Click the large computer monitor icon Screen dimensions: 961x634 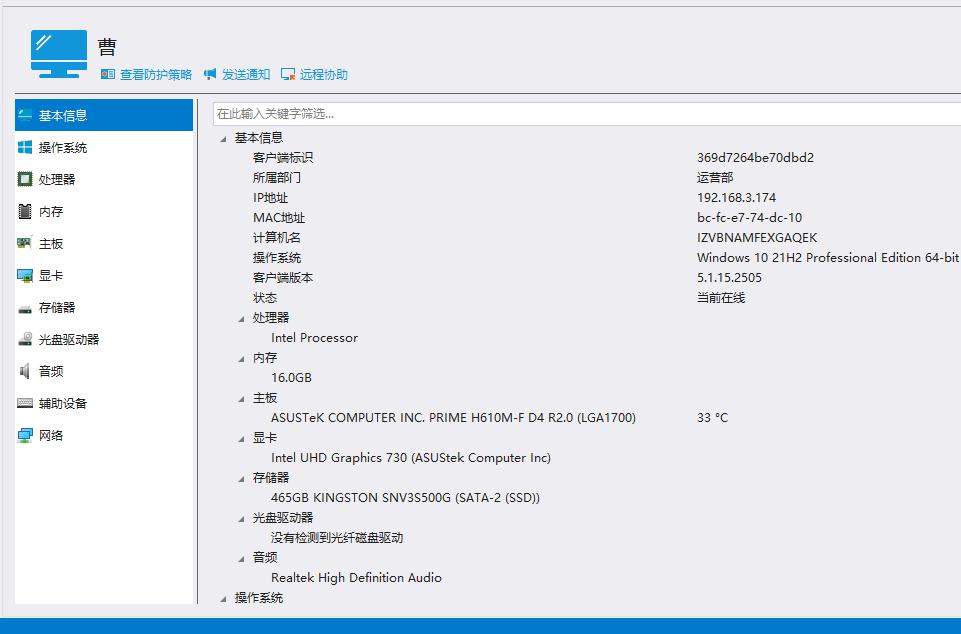[x=59, y=54]
